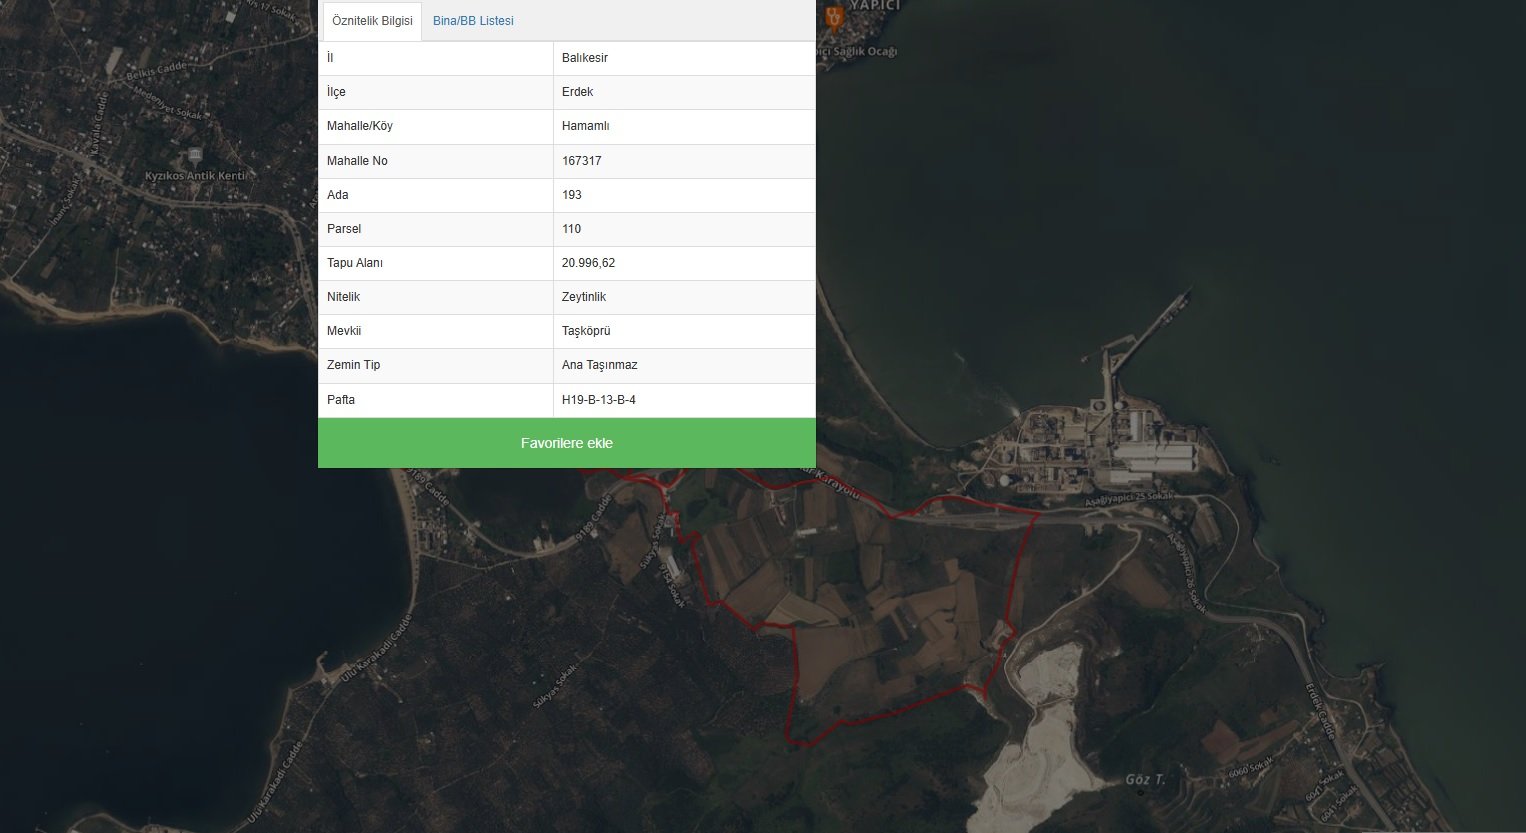Click the Sağlık Ocağı map label
This screenshot has height=833, width=1526.
[859, 52]
